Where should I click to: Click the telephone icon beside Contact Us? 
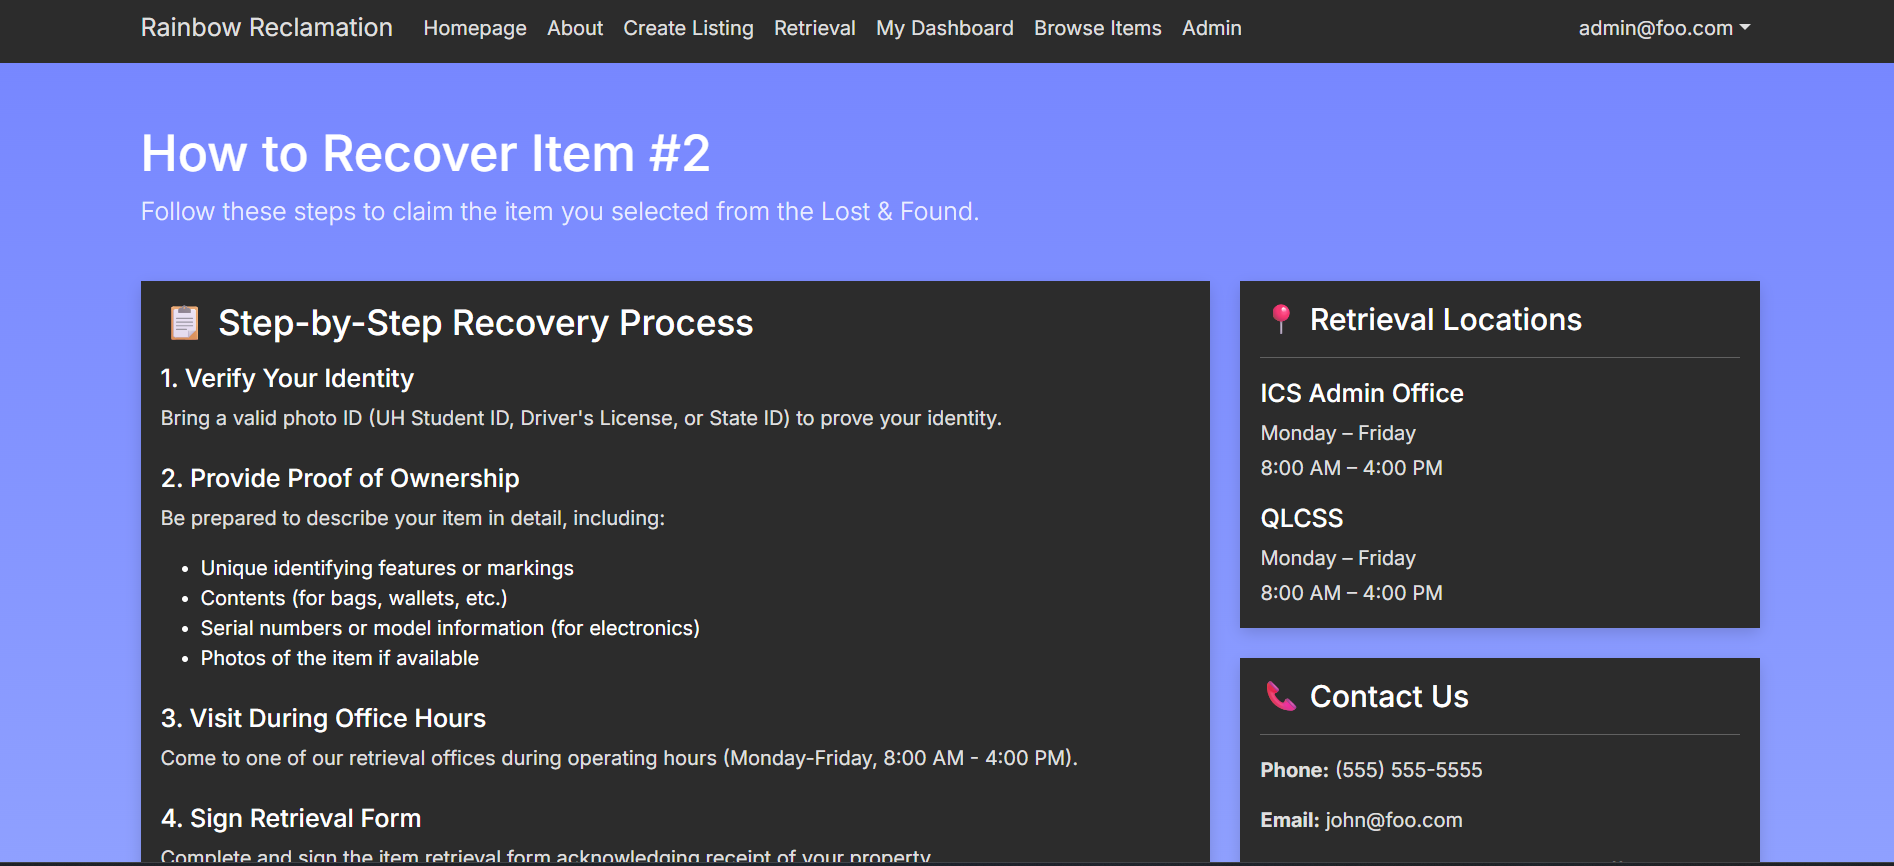(1280, 696)
